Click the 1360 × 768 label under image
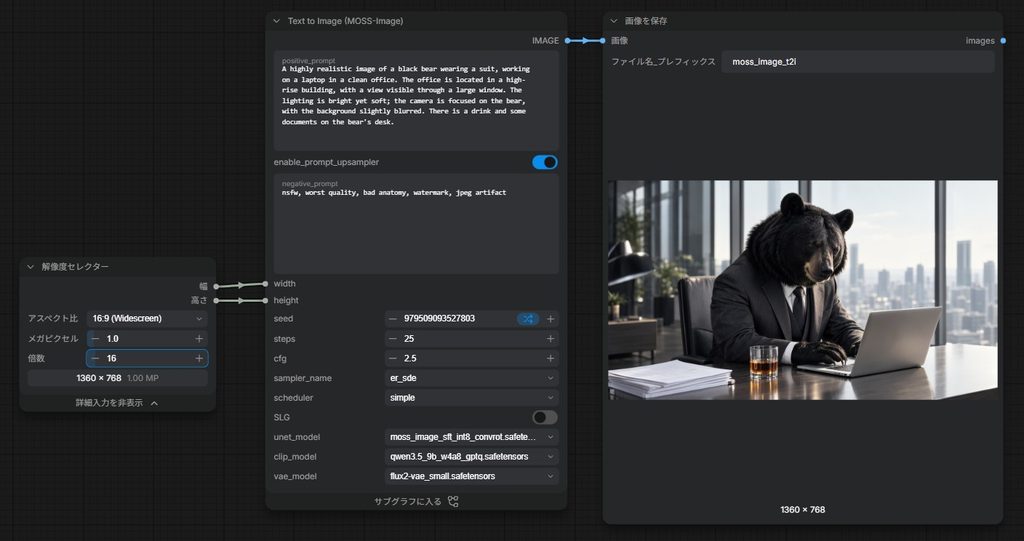1024x541 pixels. click(x=803, y=510)
